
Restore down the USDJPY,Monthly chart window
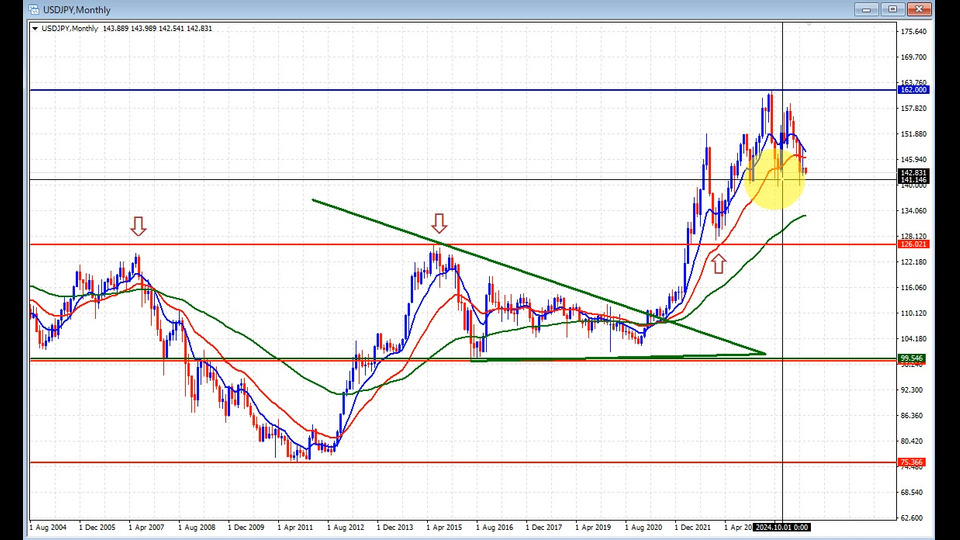pyautogui.click(x=893, y=9)
